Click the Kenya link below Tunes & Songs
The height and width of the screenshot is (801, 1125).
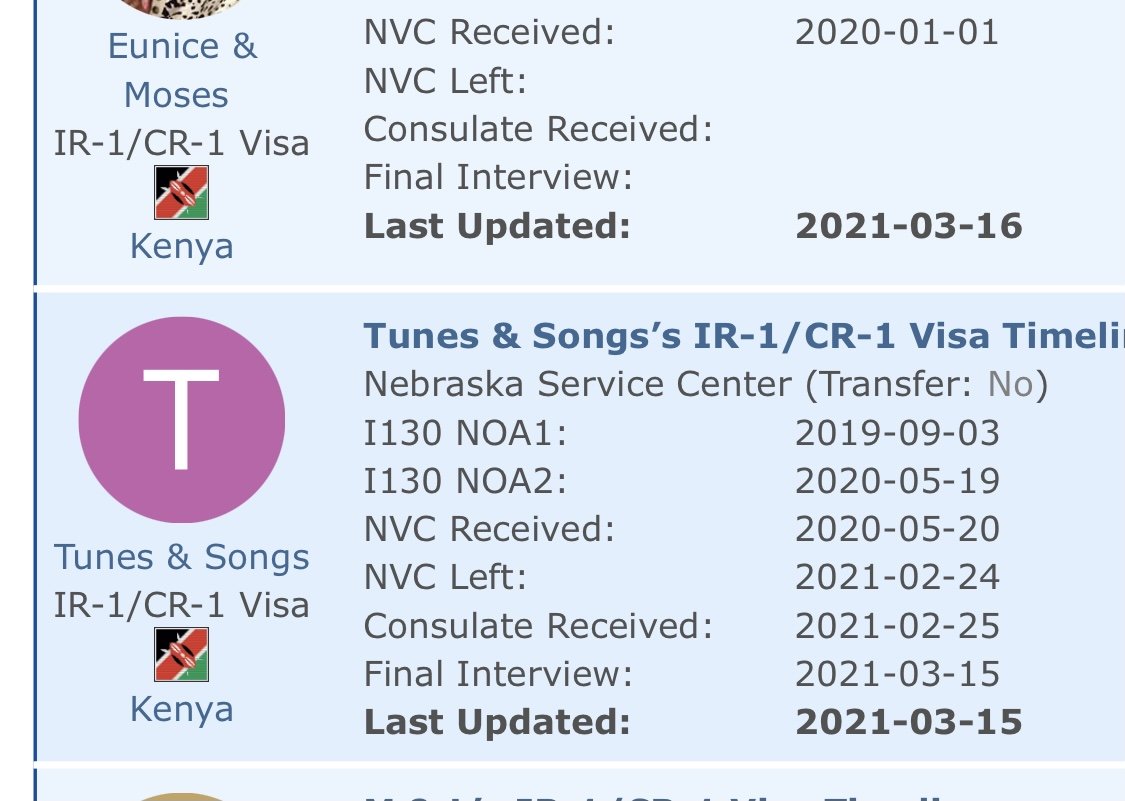[181, 709]
